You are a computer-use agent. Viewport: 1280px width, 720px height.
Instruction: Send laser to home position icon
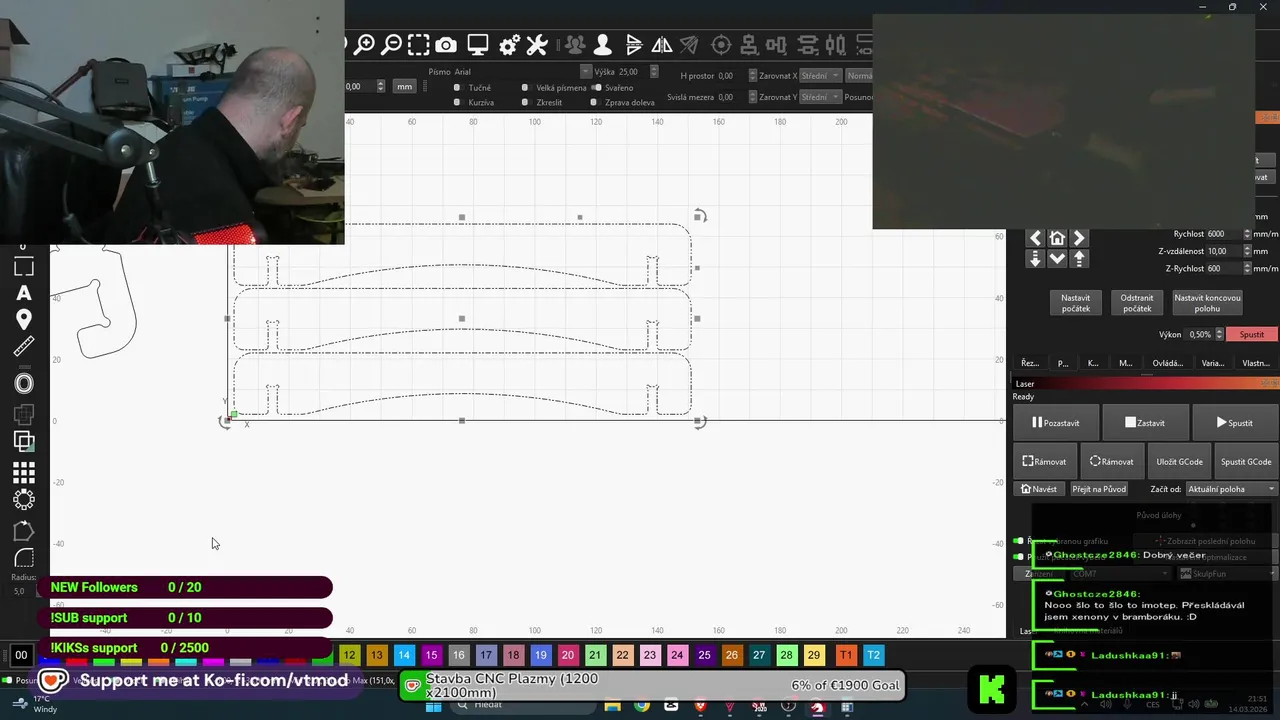pyautogui.click(x=1057, y=238)
